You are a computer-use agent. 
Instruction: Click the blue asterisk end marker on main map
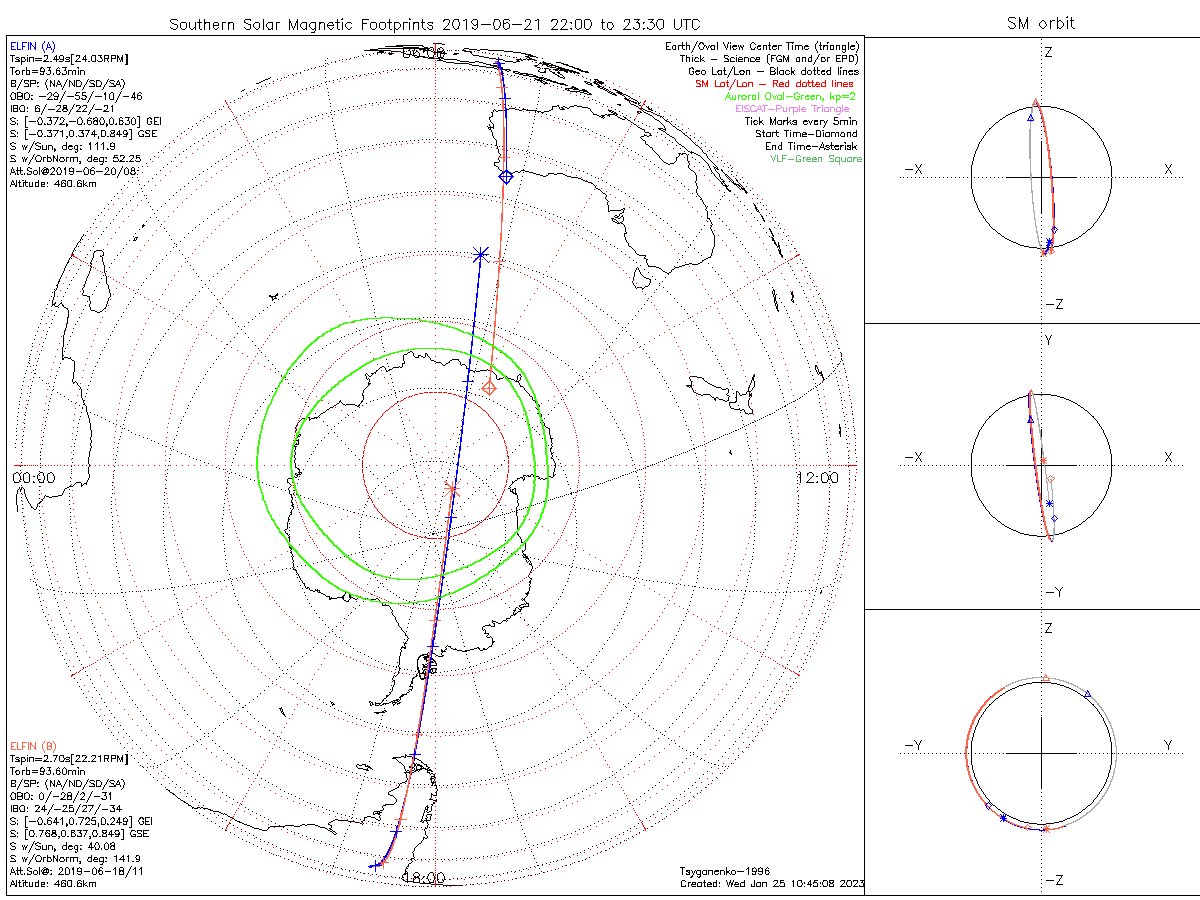pyautogui.click(x=480, y=255)
